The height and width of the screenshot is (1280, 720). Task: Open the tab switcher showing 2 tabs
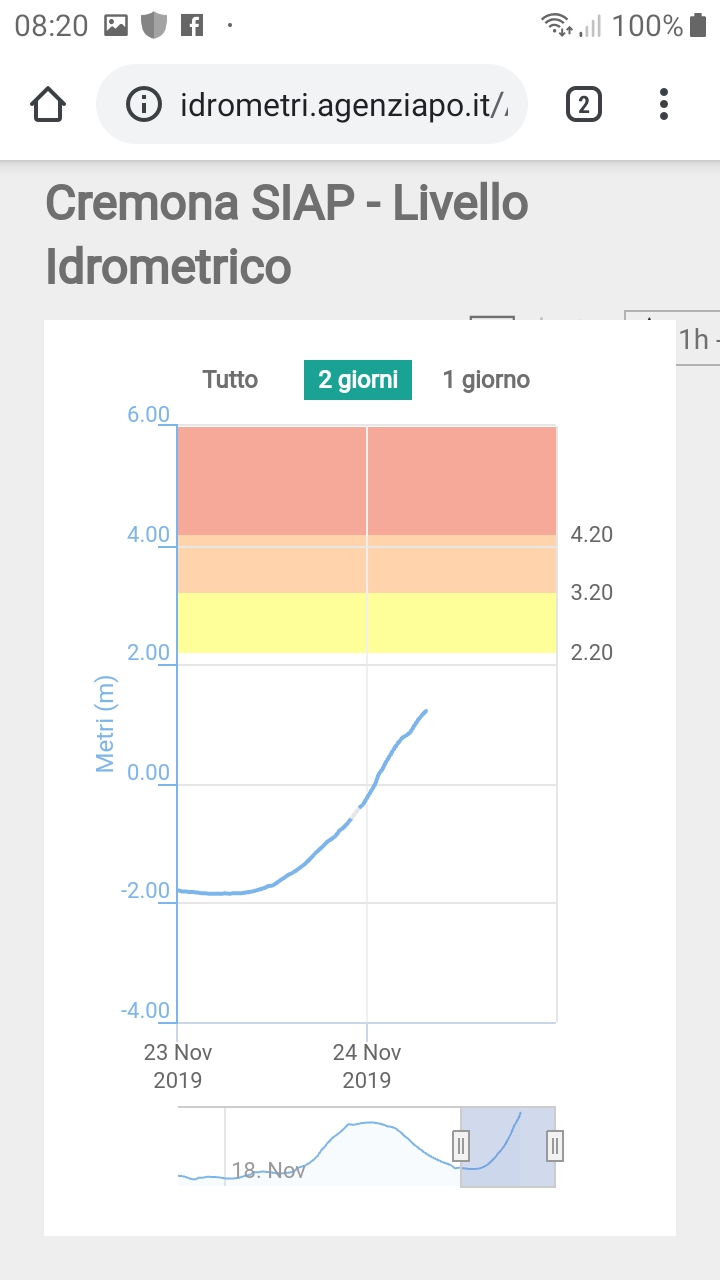click(584, 104)
